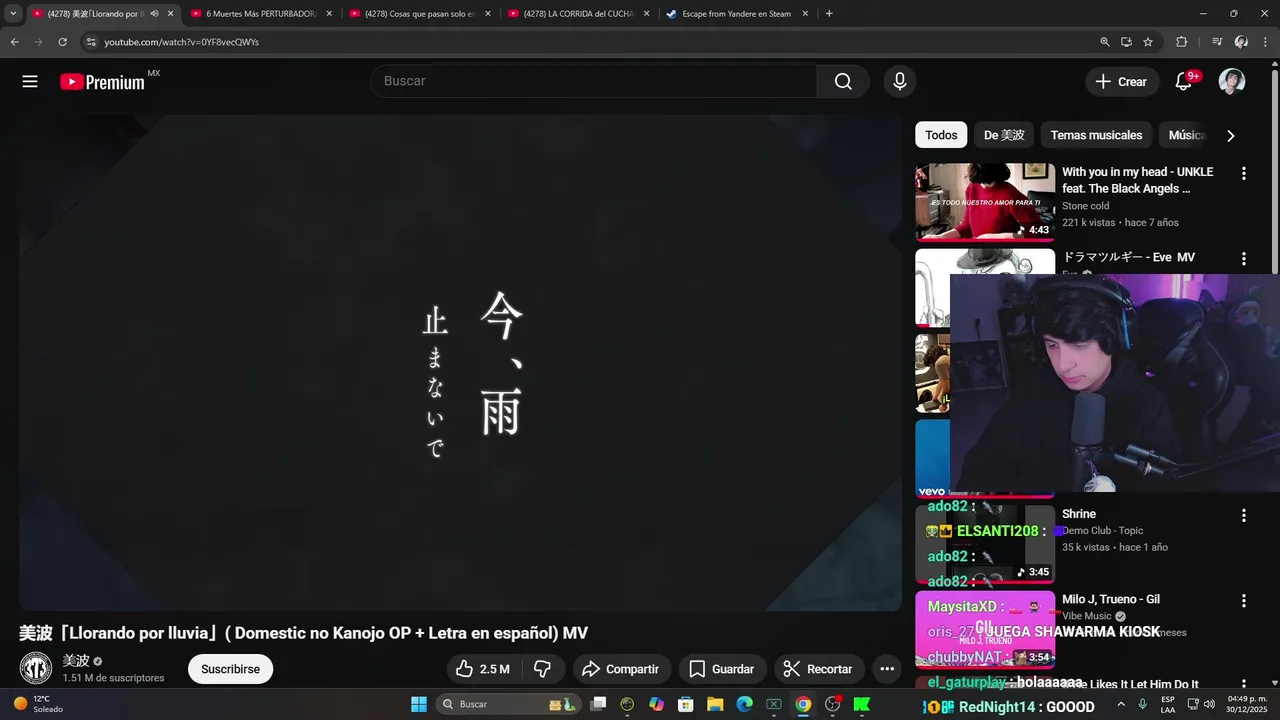Viewport: 1280px width, 720px height.
Task: View site information icon in address bar
Action: (x=91, y=42)
